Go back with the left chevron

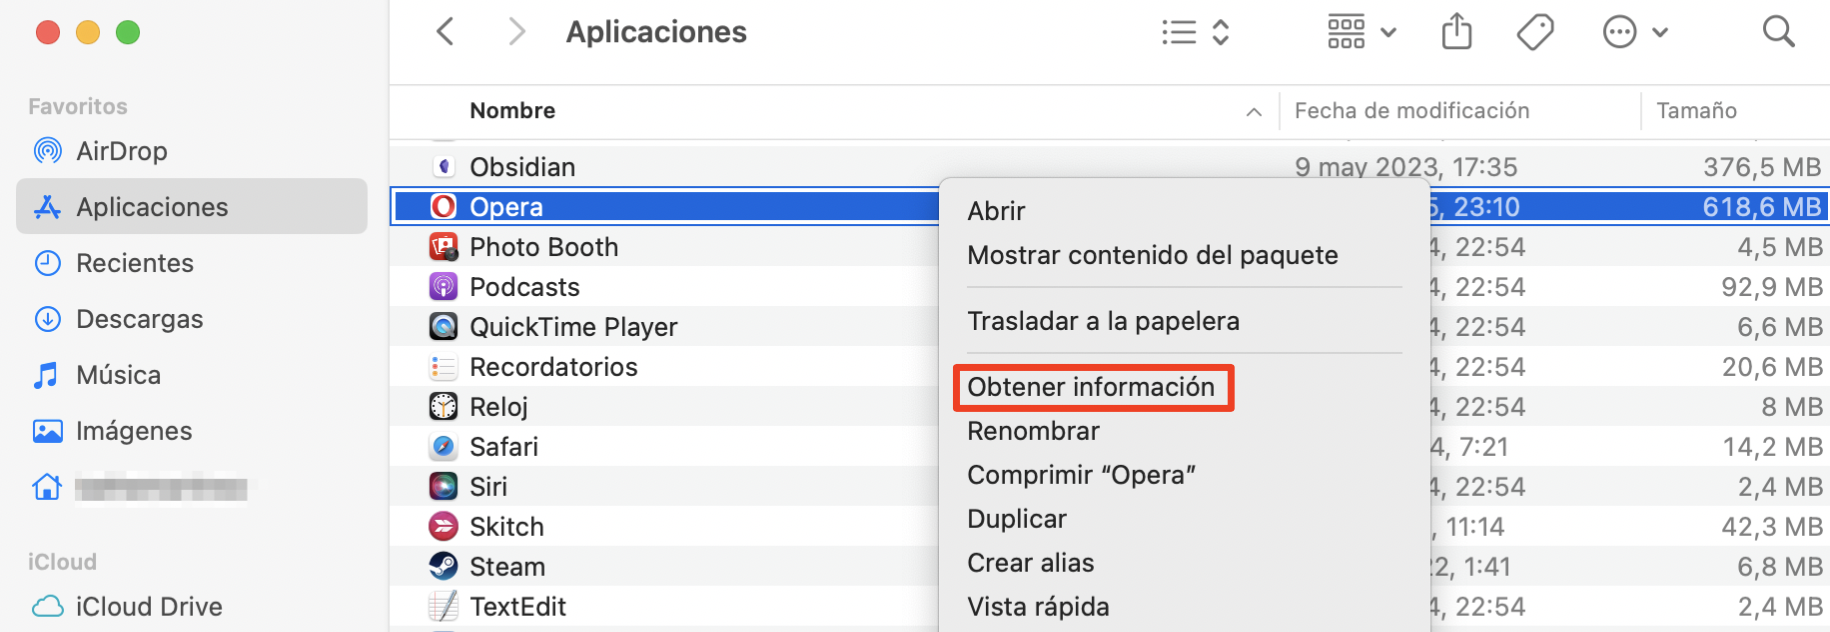(446, 32)
